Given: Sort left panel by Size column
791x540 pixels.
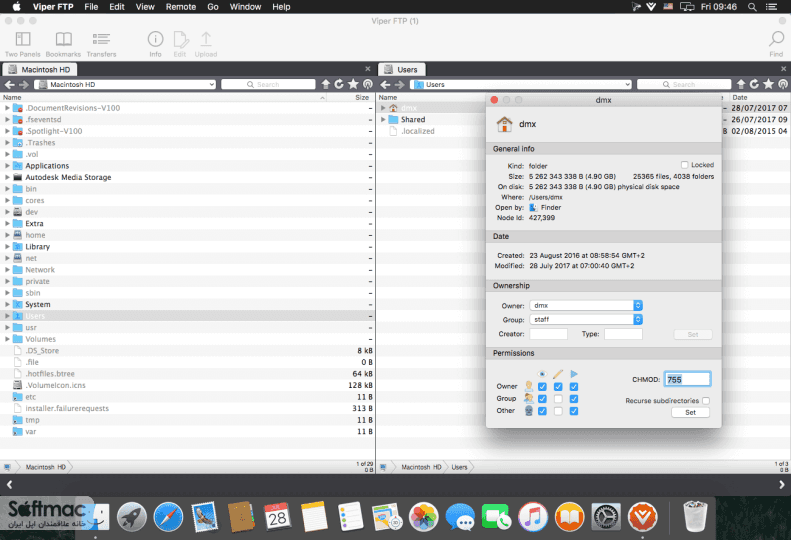Looking at the screenshot, I should [x=362, y=97].
